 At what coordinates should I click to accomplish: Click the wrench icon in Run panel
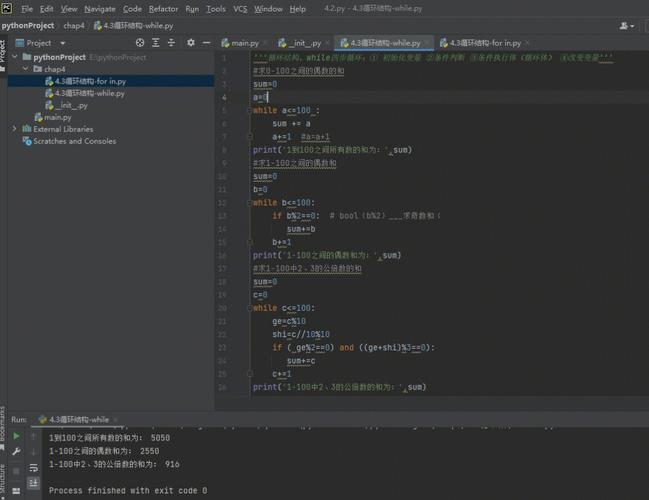(16, 451)
